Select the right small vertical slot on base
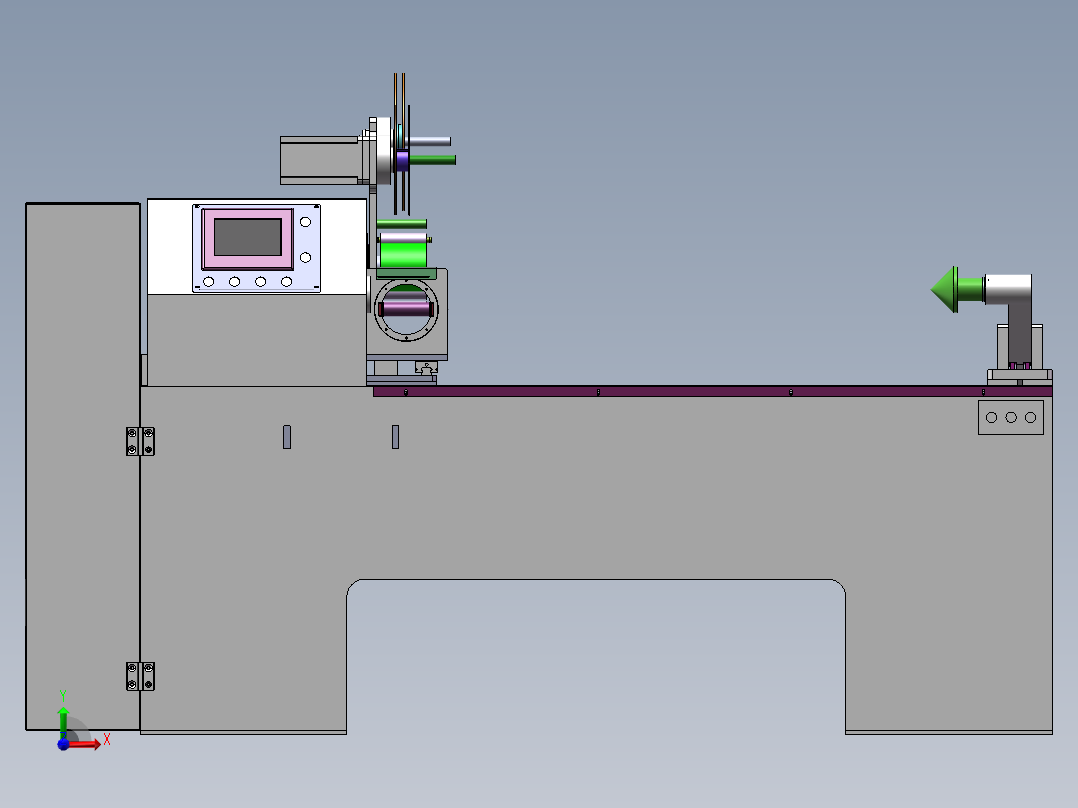 [395, 437]
